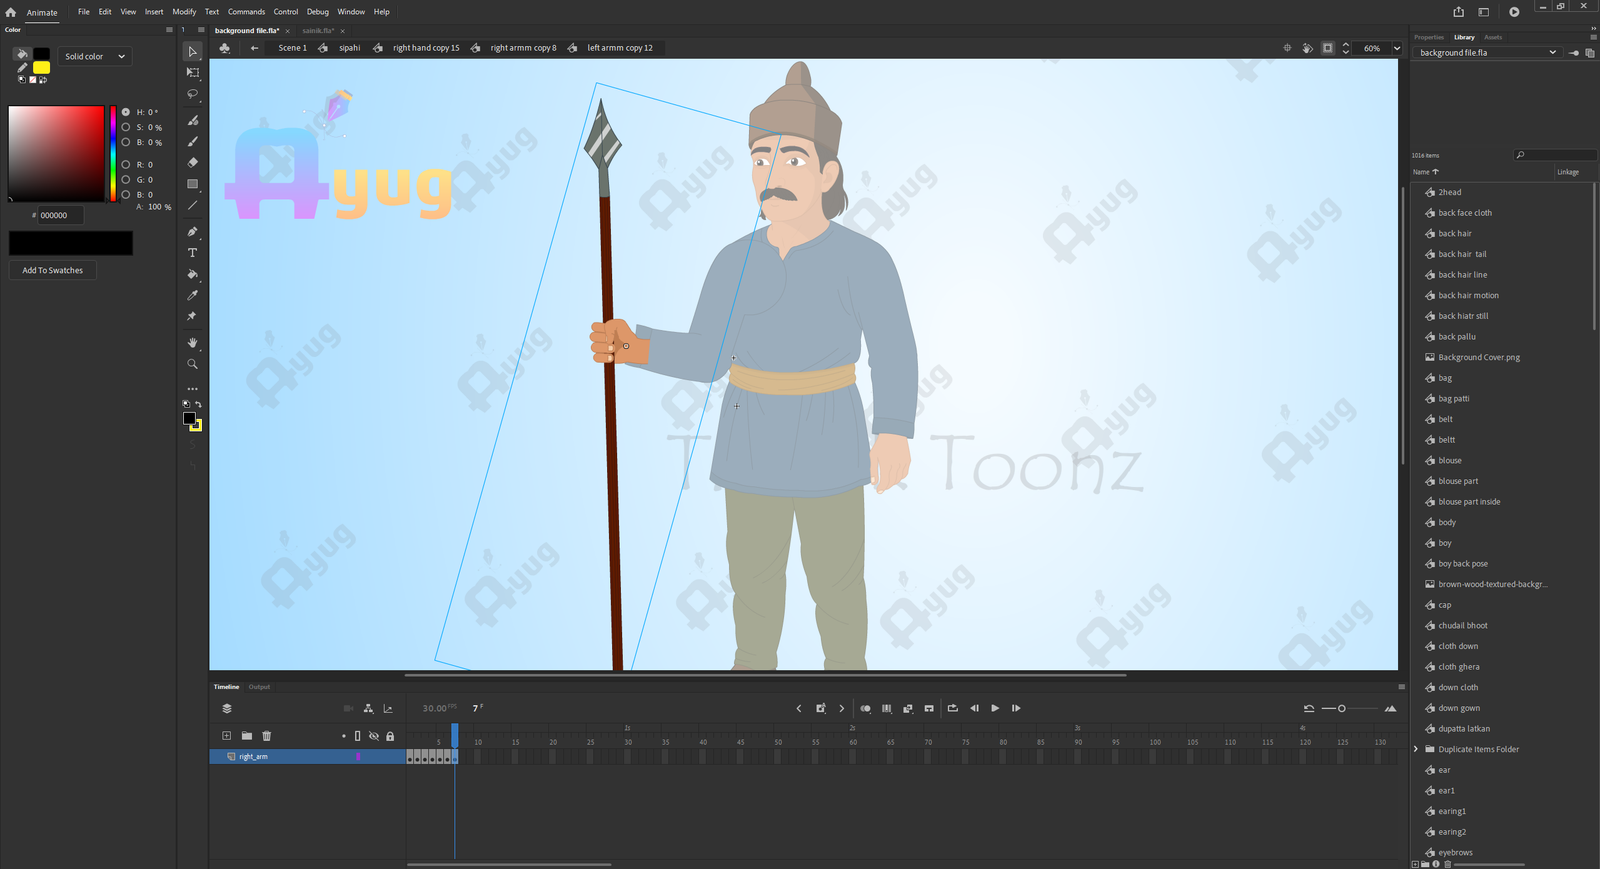Viewport: 1600px width, 869px height.
Task: Toggle hide all layers eye icon
Action: (x=374, y=736)
